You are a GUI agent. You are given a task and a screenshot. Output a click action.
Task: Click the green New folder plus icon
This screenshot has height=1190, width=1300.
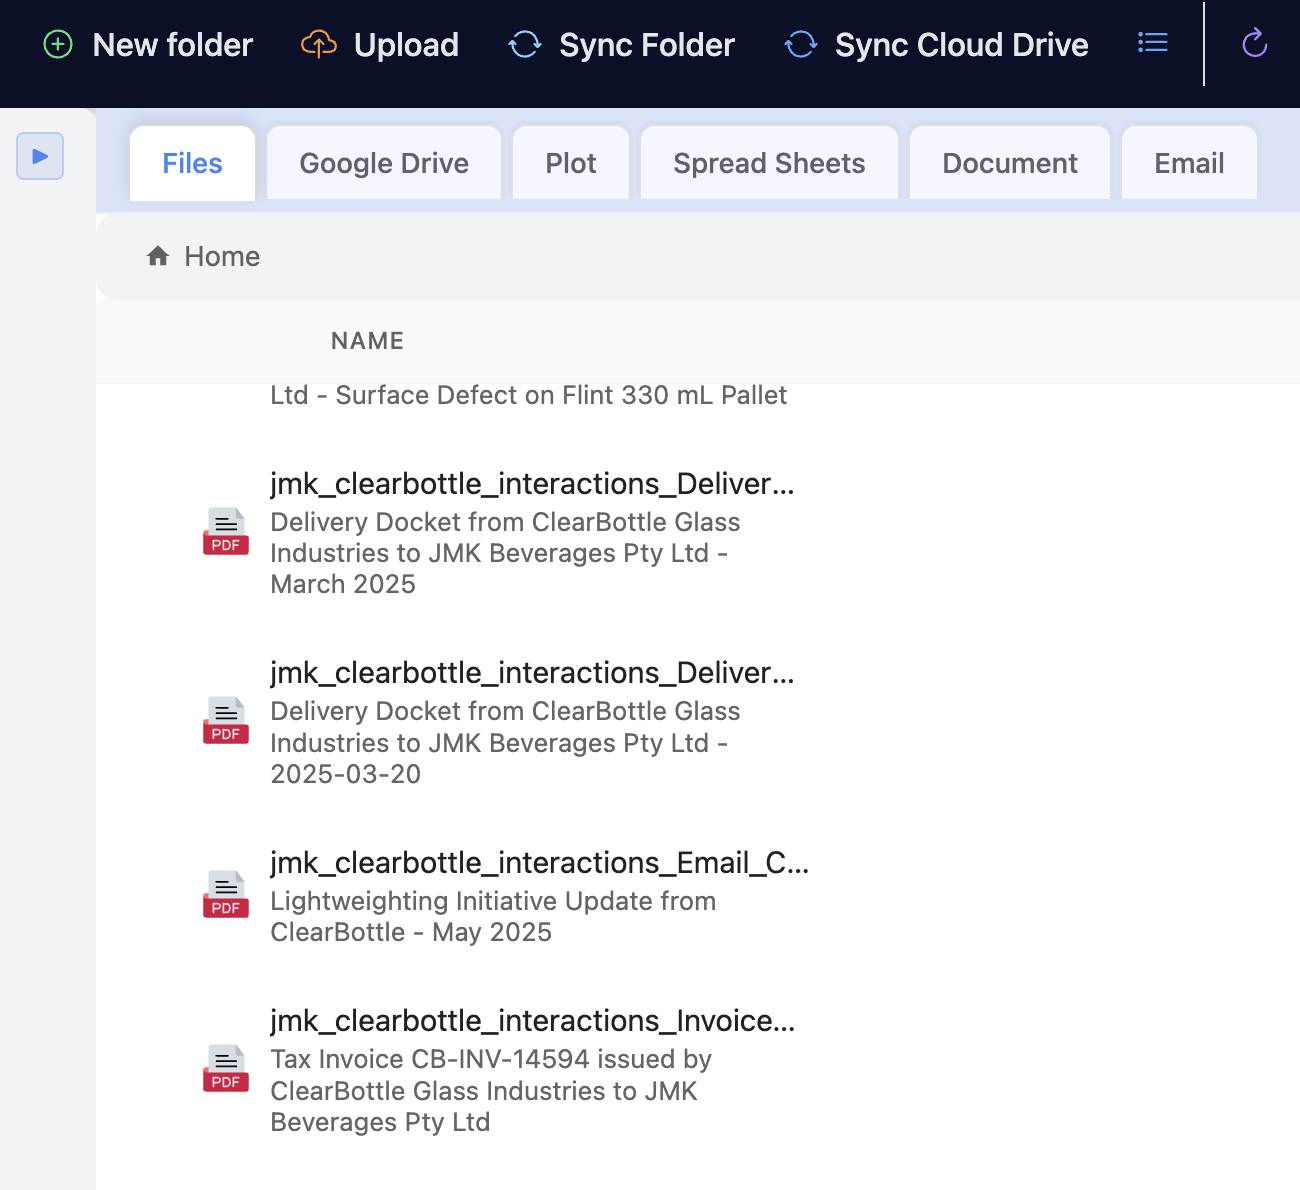pos(58,45)
